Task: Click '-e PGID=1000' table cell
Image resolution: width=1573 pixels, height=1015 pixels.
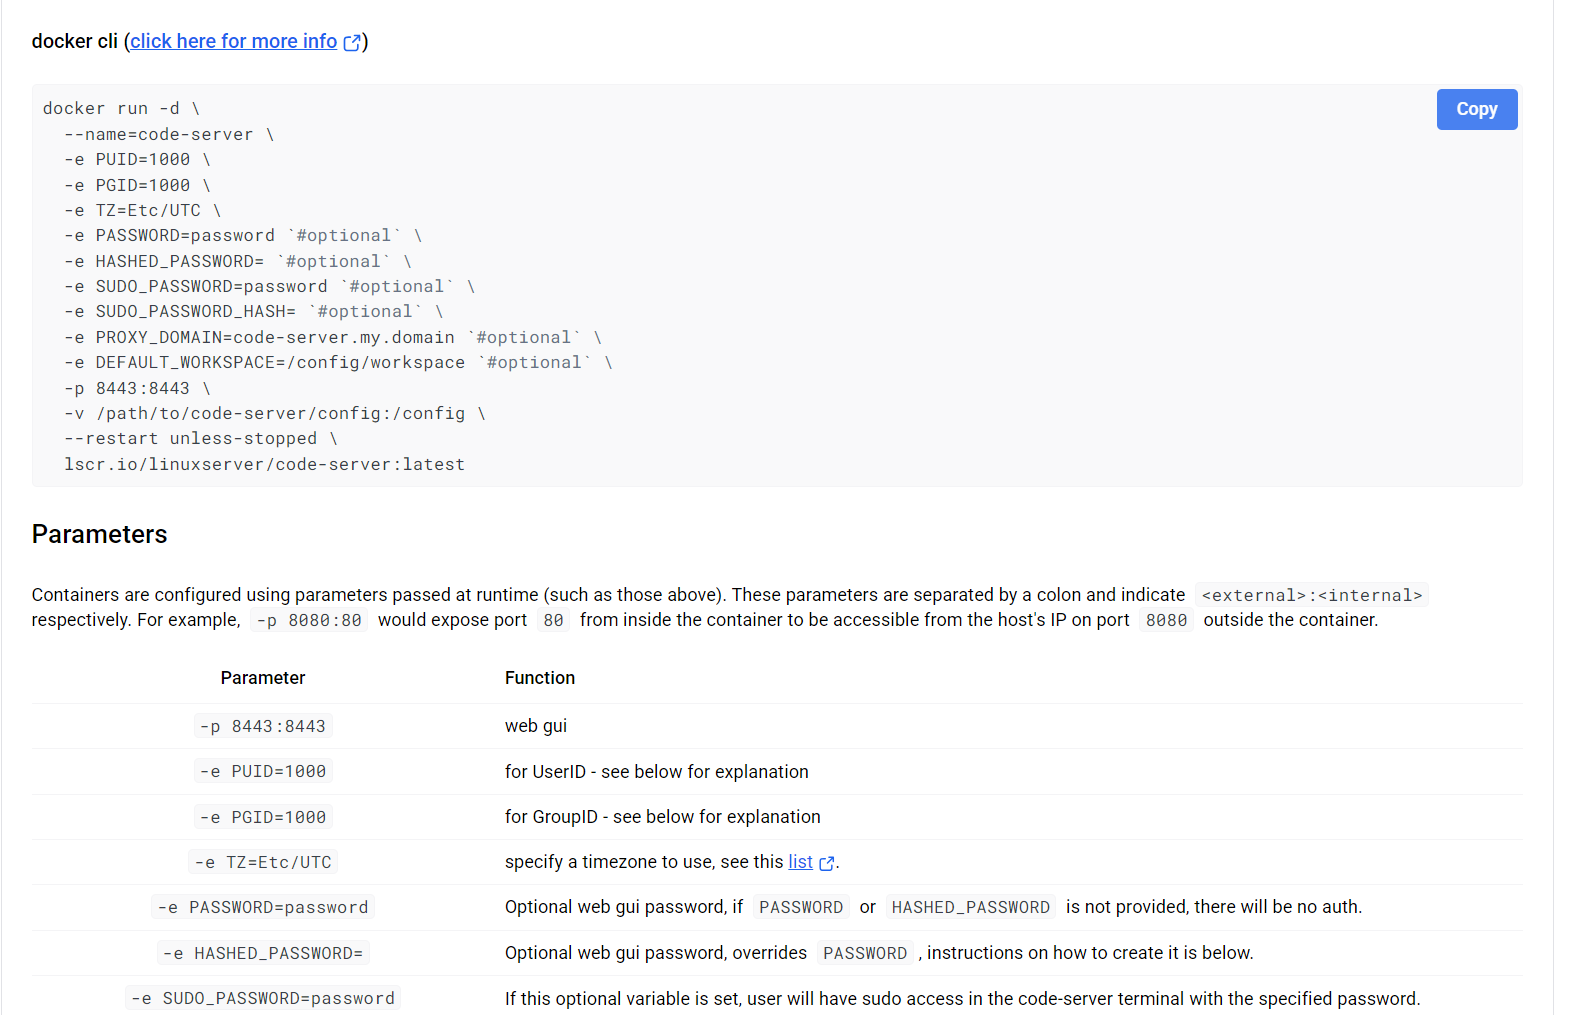Action: 263,817
